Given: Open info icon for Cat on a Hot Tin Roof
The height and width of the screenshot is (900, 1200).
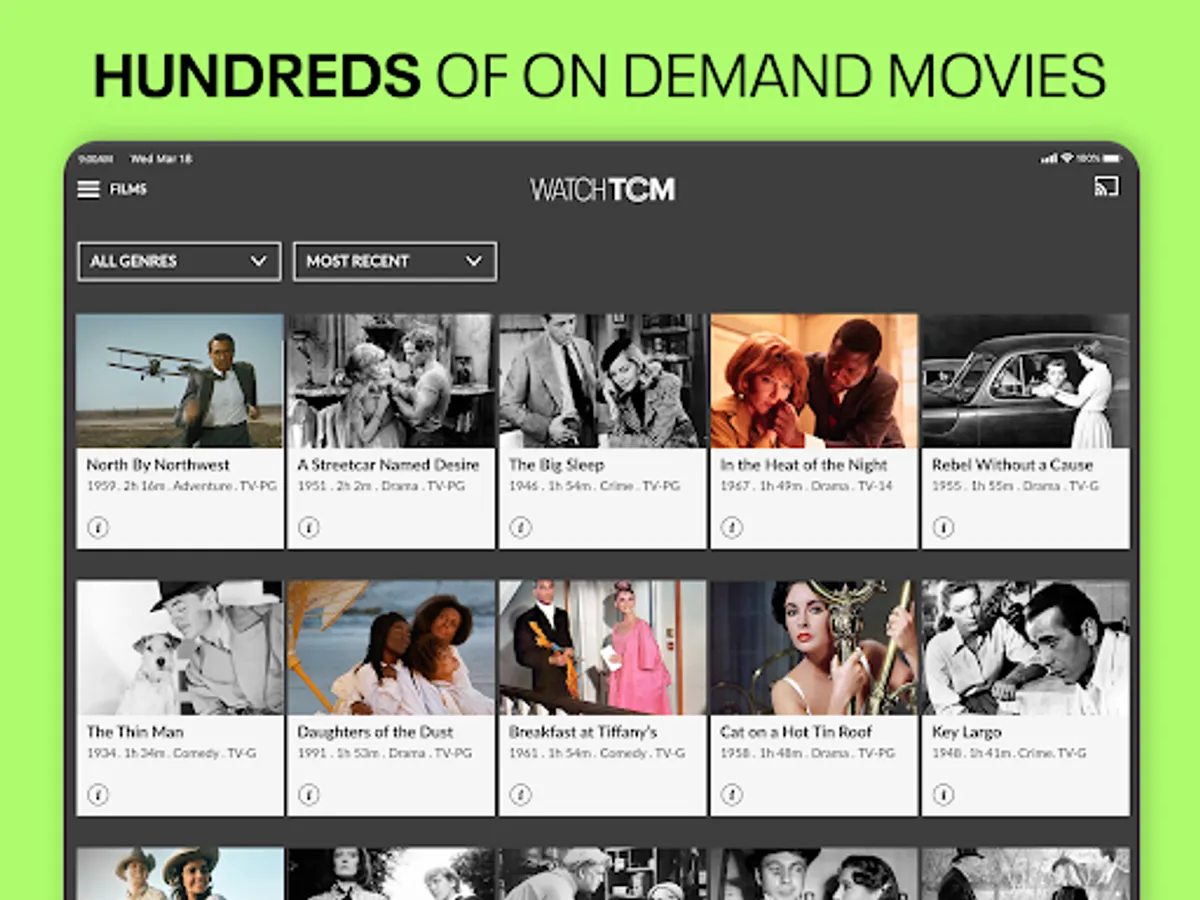Looking at the screenshot, I should point(732,794).
